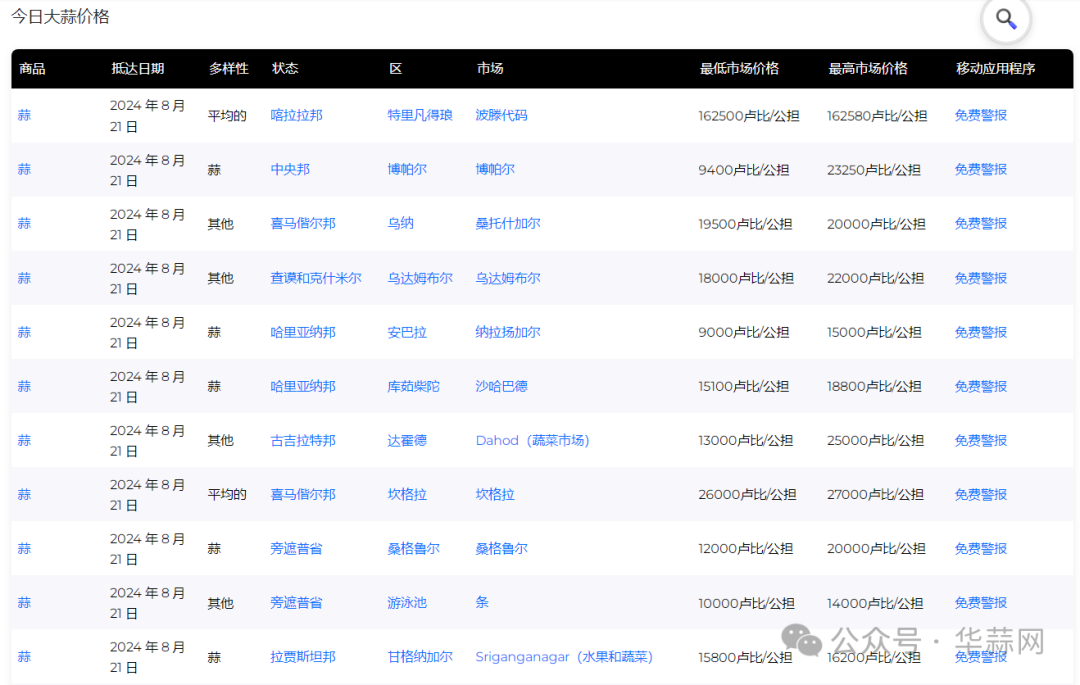1080x685 pixels.
Task: Click the 抵达日期 column header
Action: (138, 69)
